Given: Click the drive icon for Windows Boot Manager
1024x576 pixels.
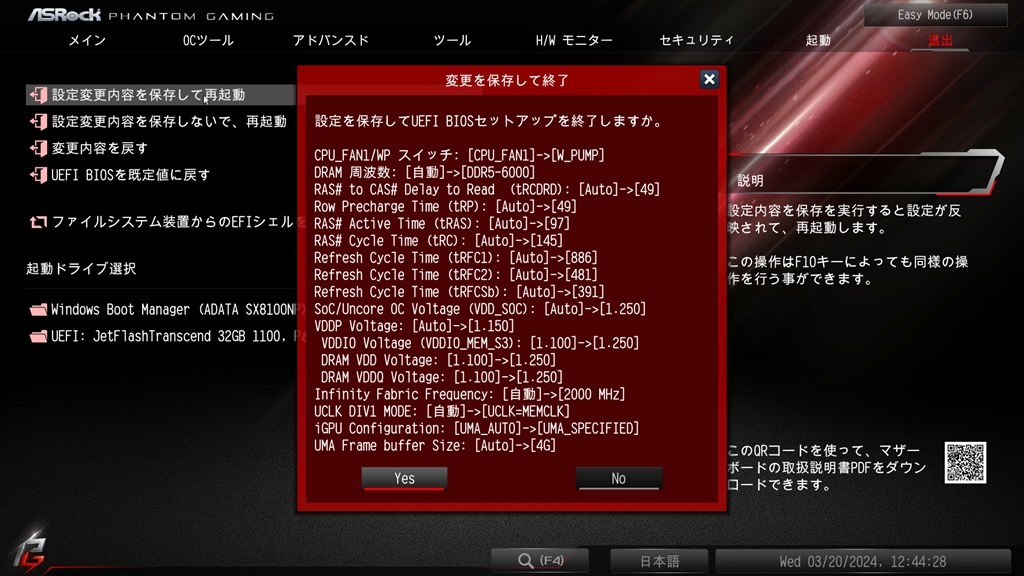Looking at the screenshot, I should click(x=39, y=310).
